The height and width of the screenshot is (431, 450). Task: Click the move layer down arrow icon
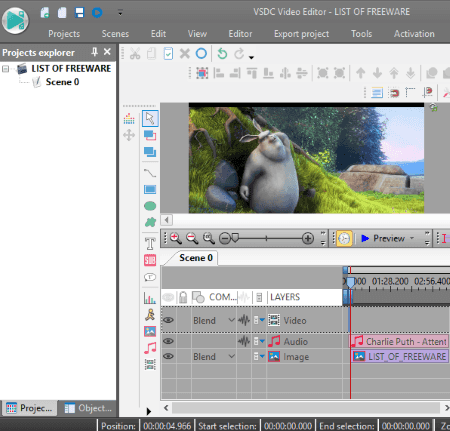point(377,73)
